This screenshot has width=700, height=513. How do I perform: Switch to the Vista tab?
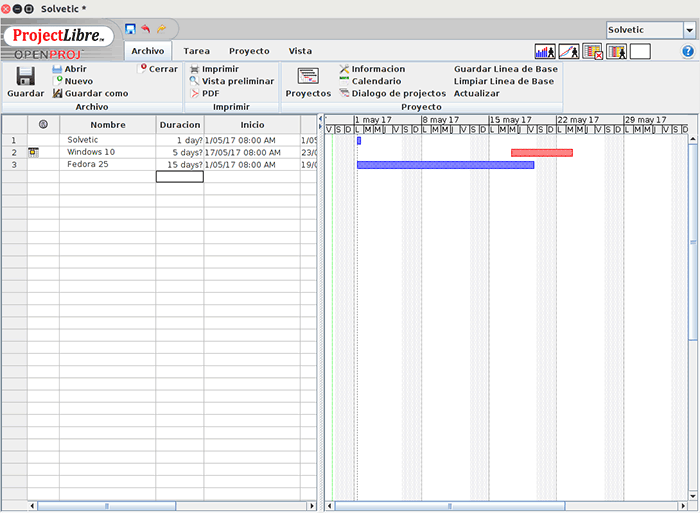point(300,51)
